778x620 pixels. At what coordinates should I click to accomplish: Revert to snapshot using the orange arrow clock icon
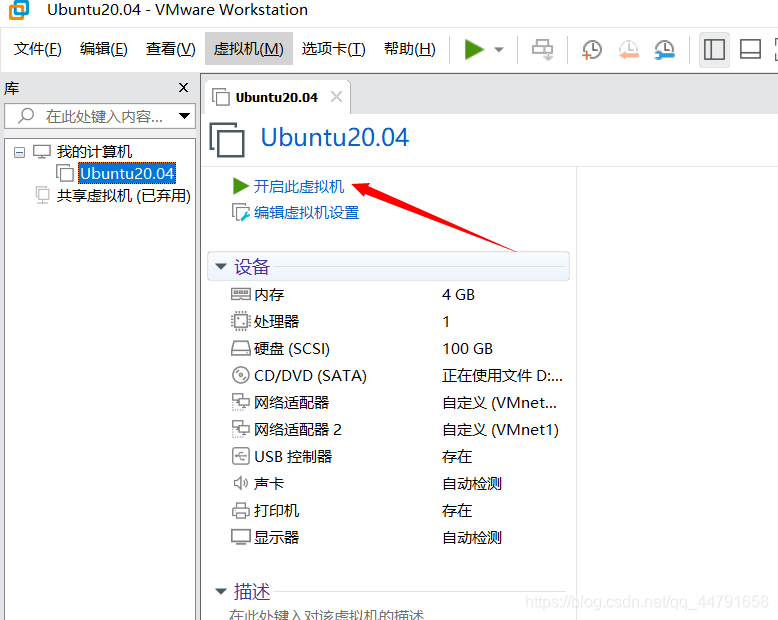(629, 50)
